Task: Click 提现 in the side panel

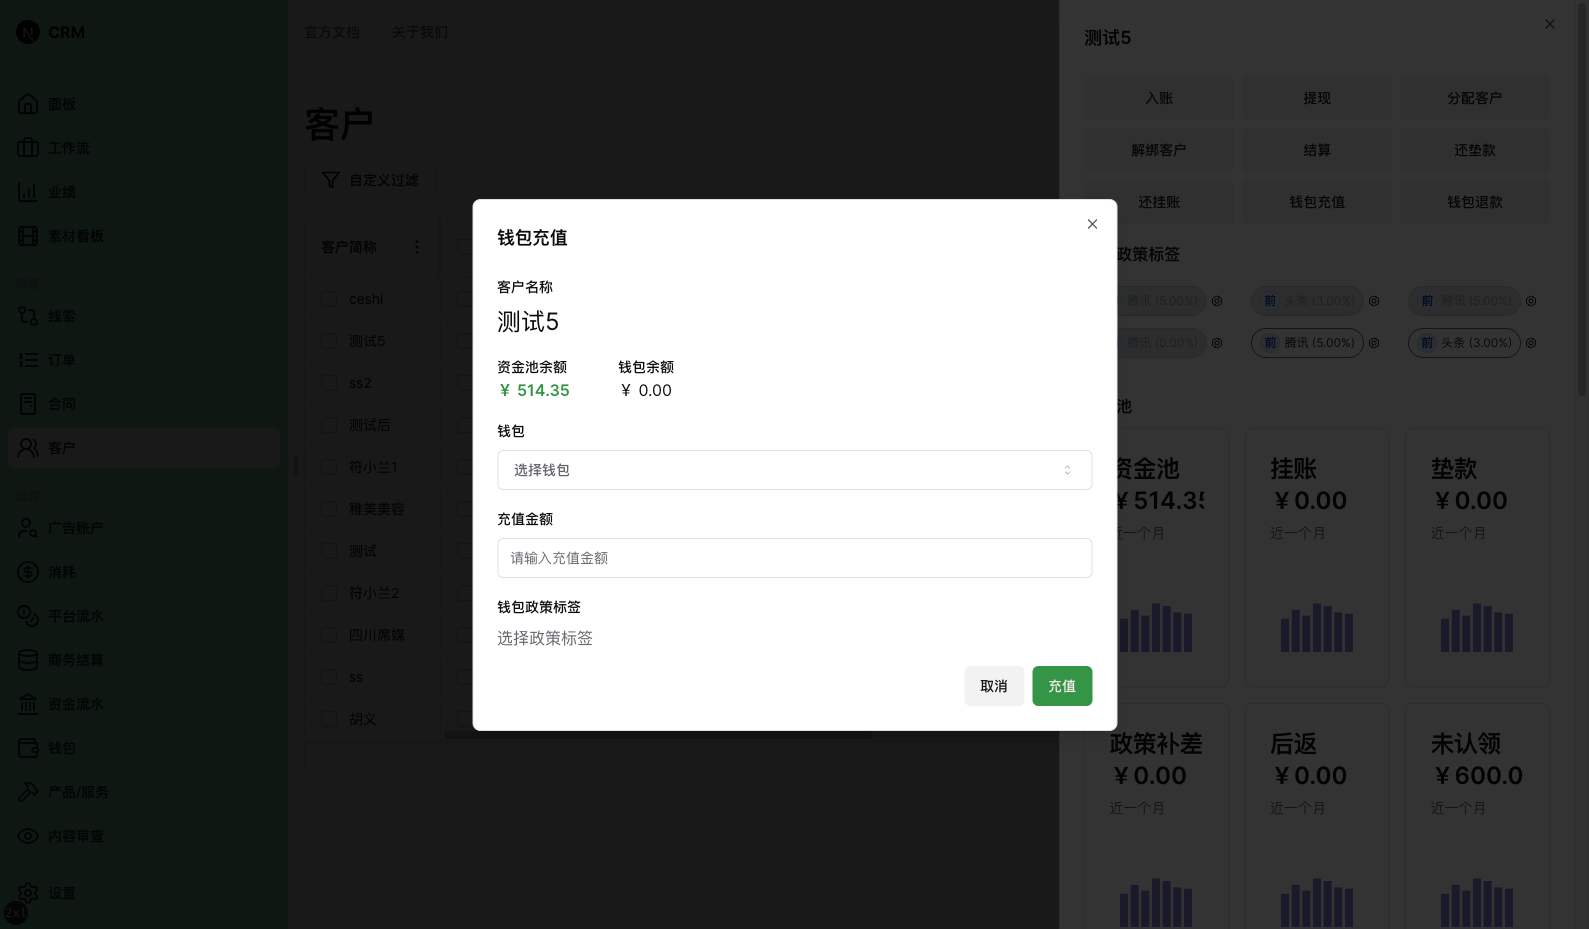Action: coord(1317,98)
